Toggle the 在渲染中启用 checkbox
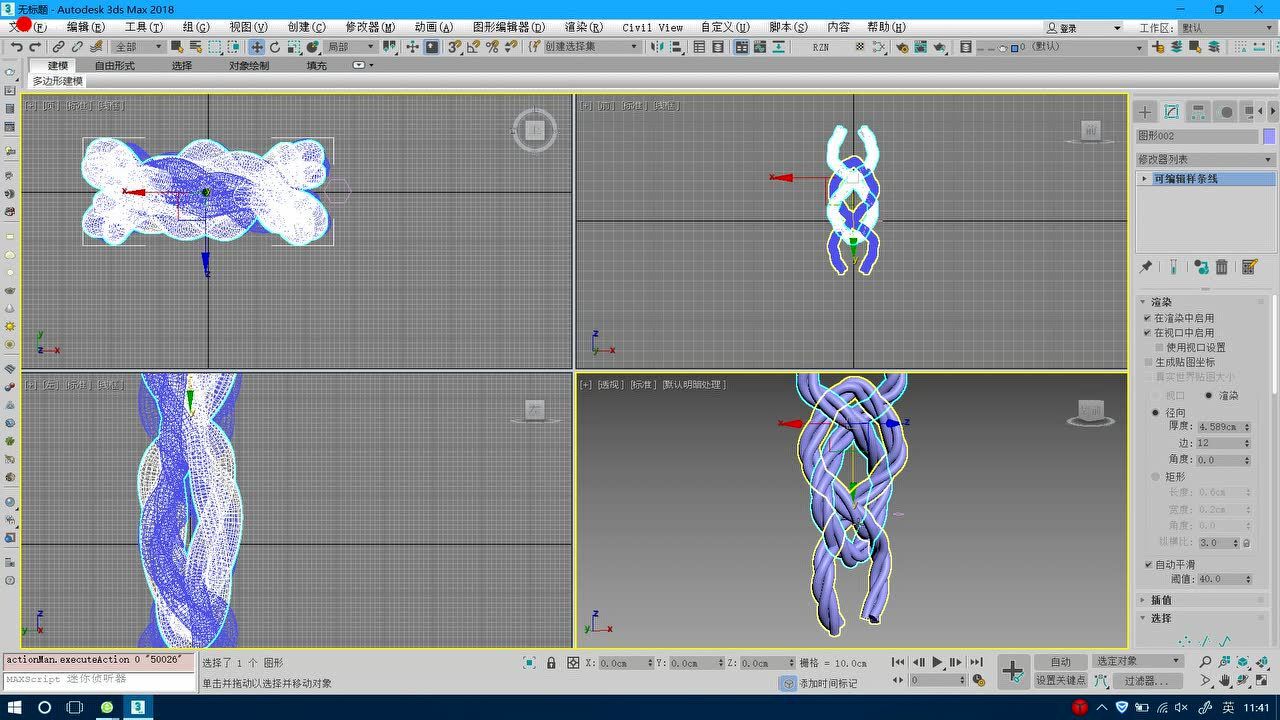The image size is (1280, 720). 1148,318
